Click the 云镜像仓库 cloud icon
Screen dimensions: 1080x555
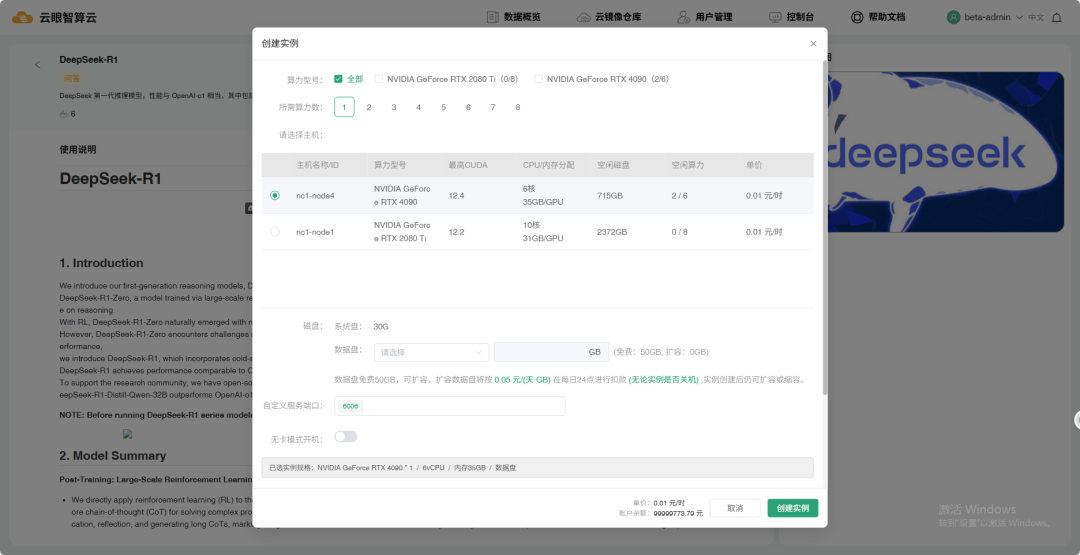(583, 17)
